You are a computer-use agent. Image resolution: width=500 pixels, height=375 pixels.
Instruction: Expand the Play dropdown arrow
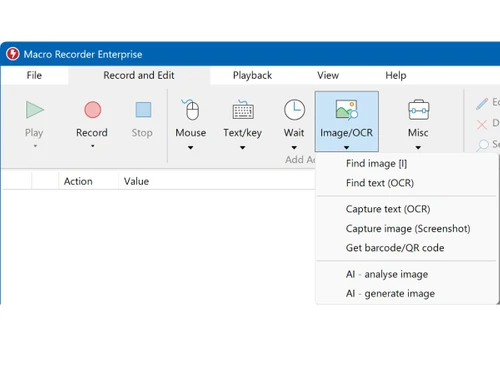click(x=35, y=146)
